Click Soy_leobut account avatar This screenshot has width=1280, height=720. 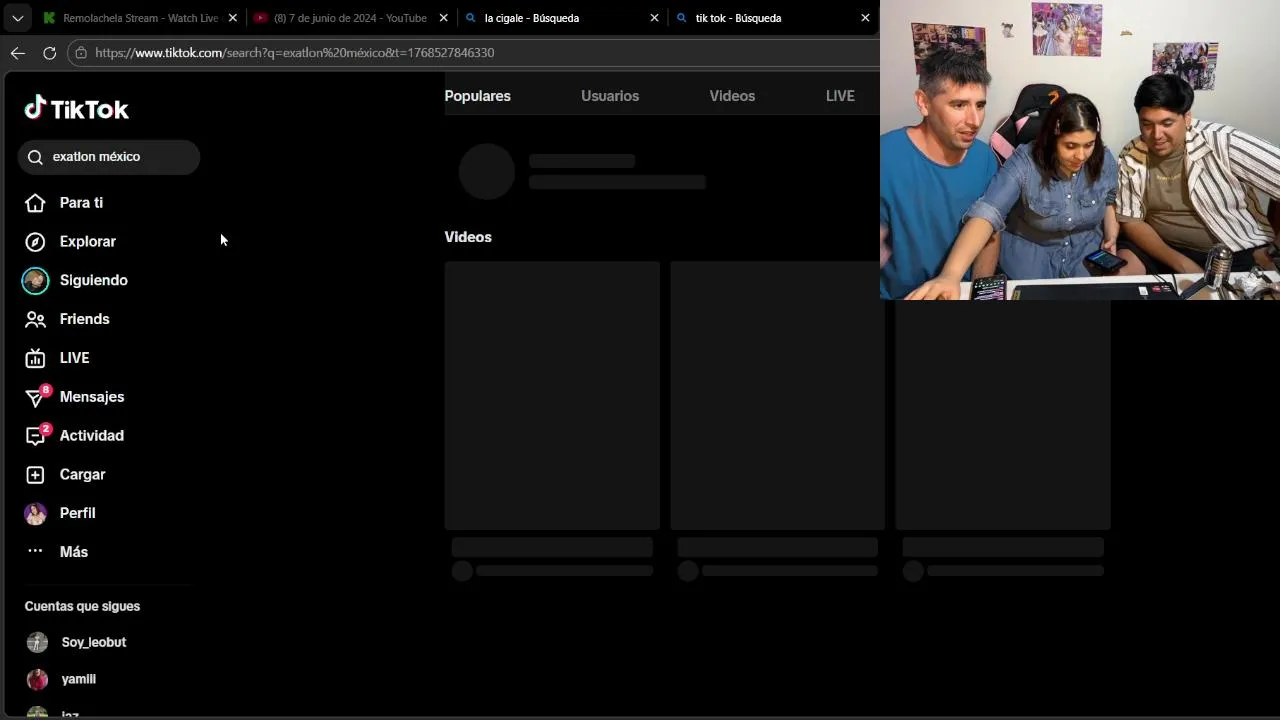[x=37, y=642]
